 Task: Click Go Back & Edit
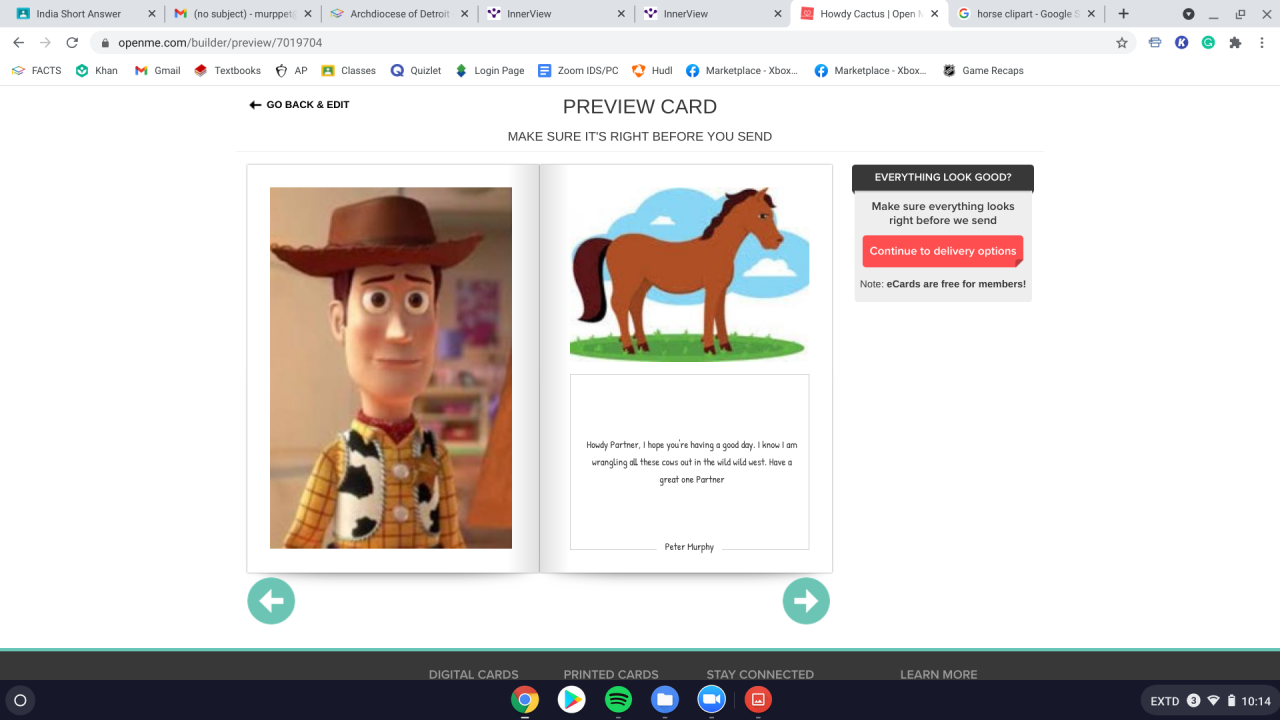pyautogui.click(x=299, y=105)
